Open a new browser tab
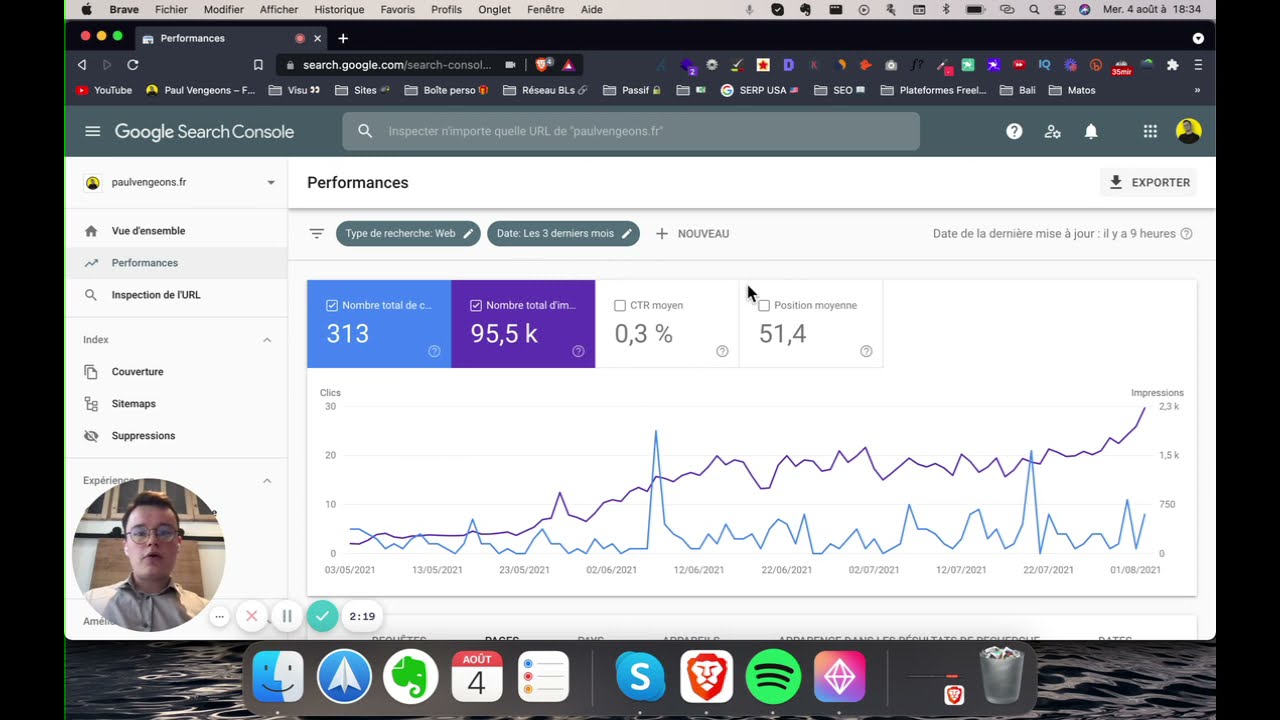 pyautogui.click(x=343, y=38)
